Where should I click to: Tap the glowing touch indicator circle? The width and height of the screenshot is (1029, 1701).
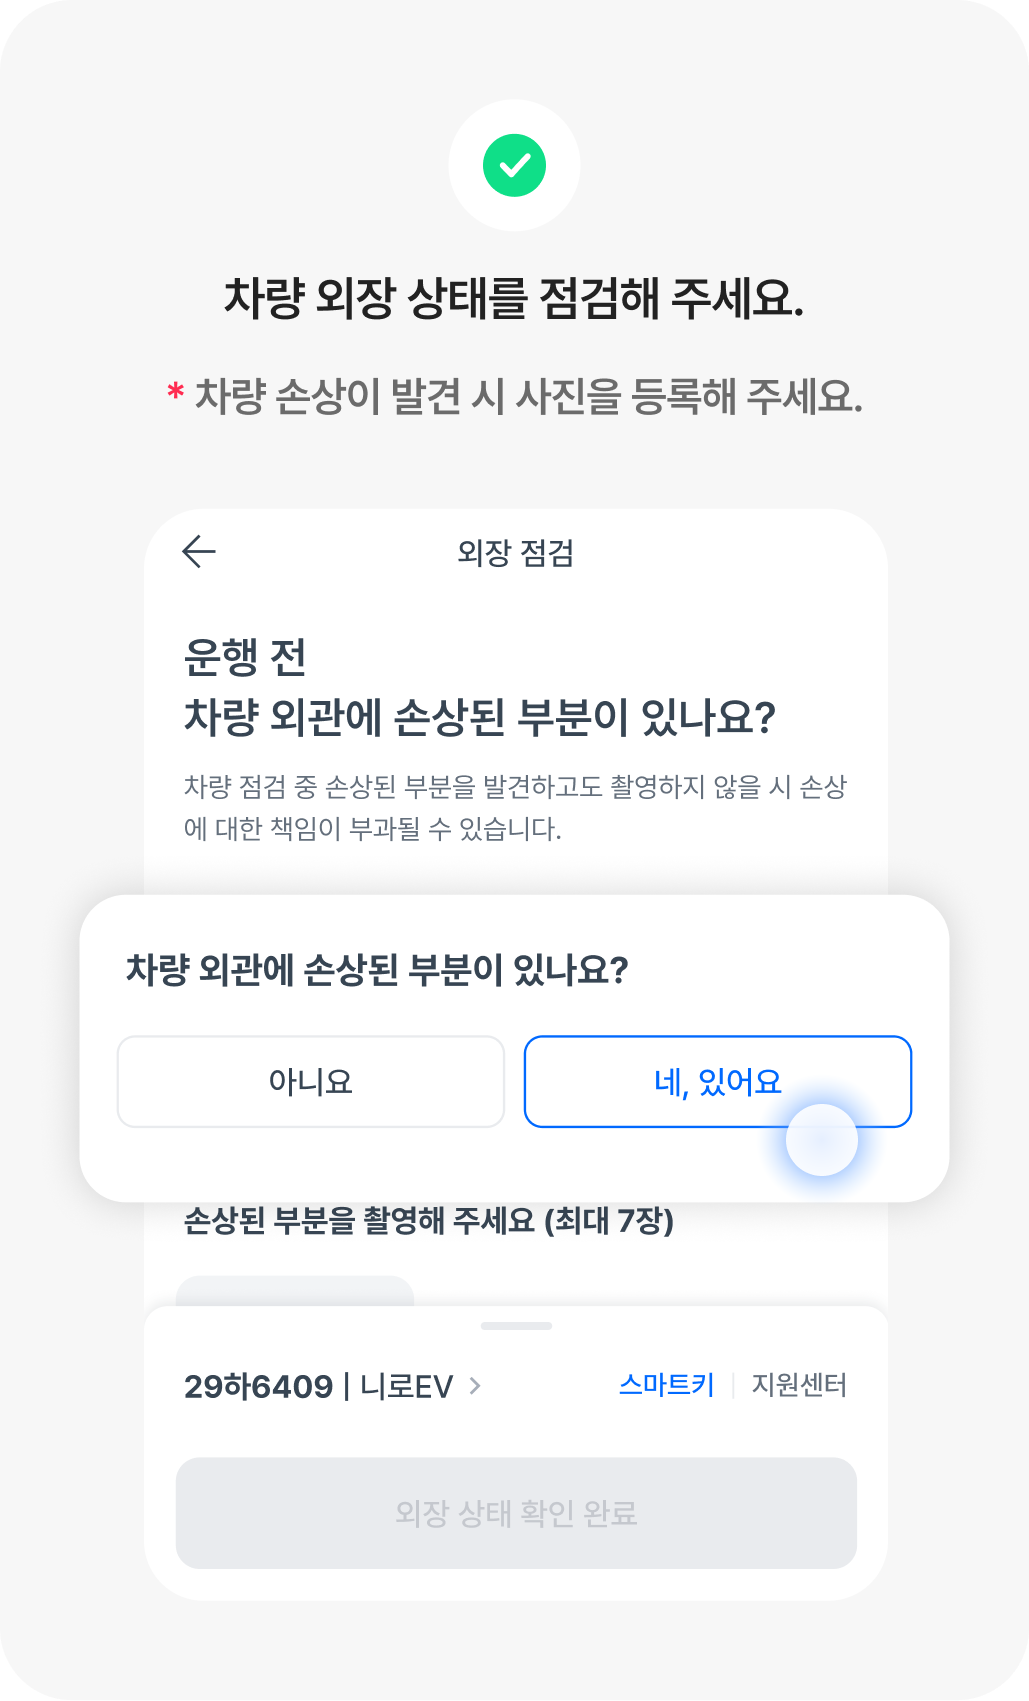point(821,1140)
